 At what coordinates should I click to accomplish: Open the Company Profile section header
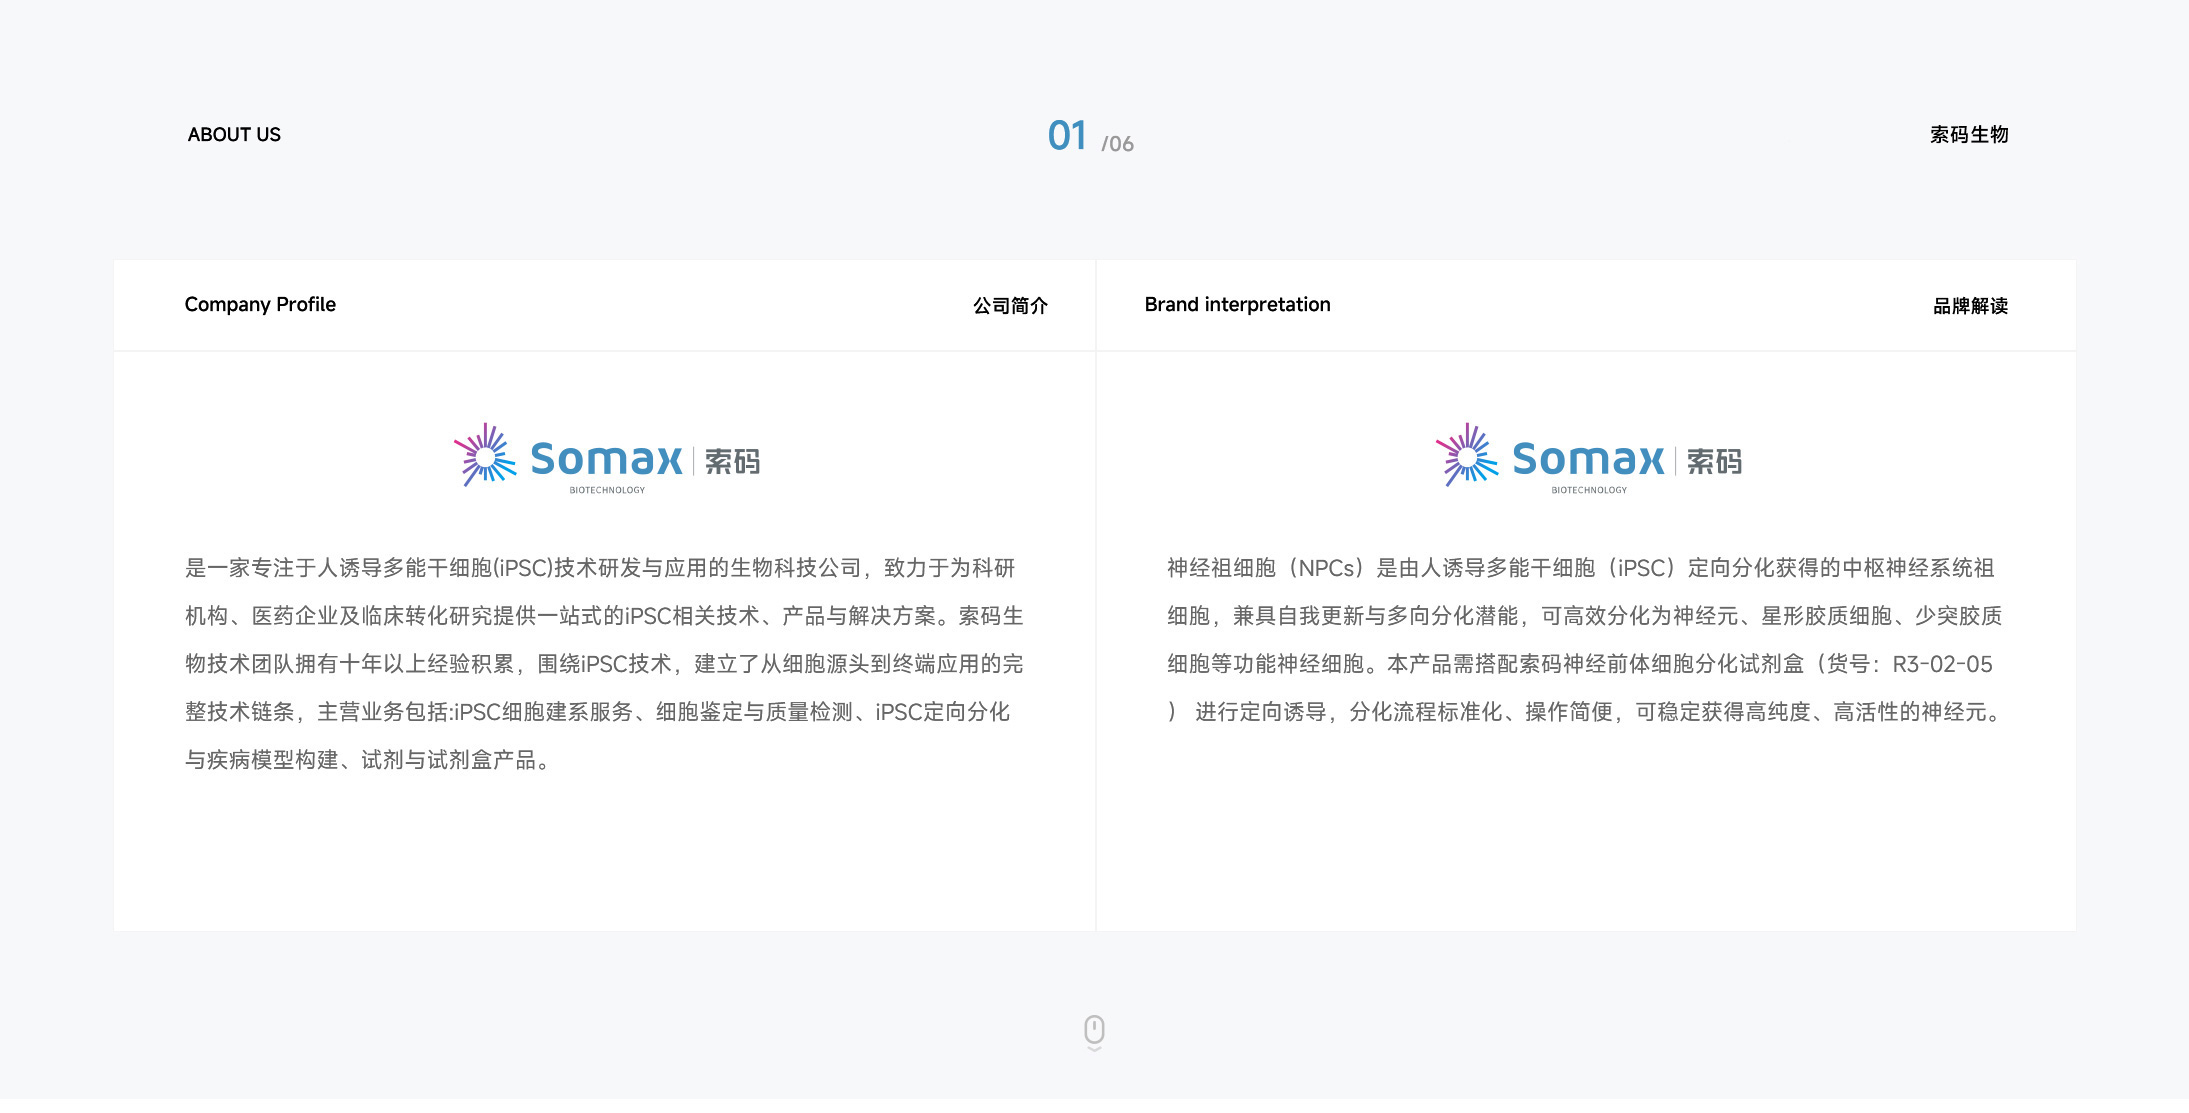click(x=260, y=305)
